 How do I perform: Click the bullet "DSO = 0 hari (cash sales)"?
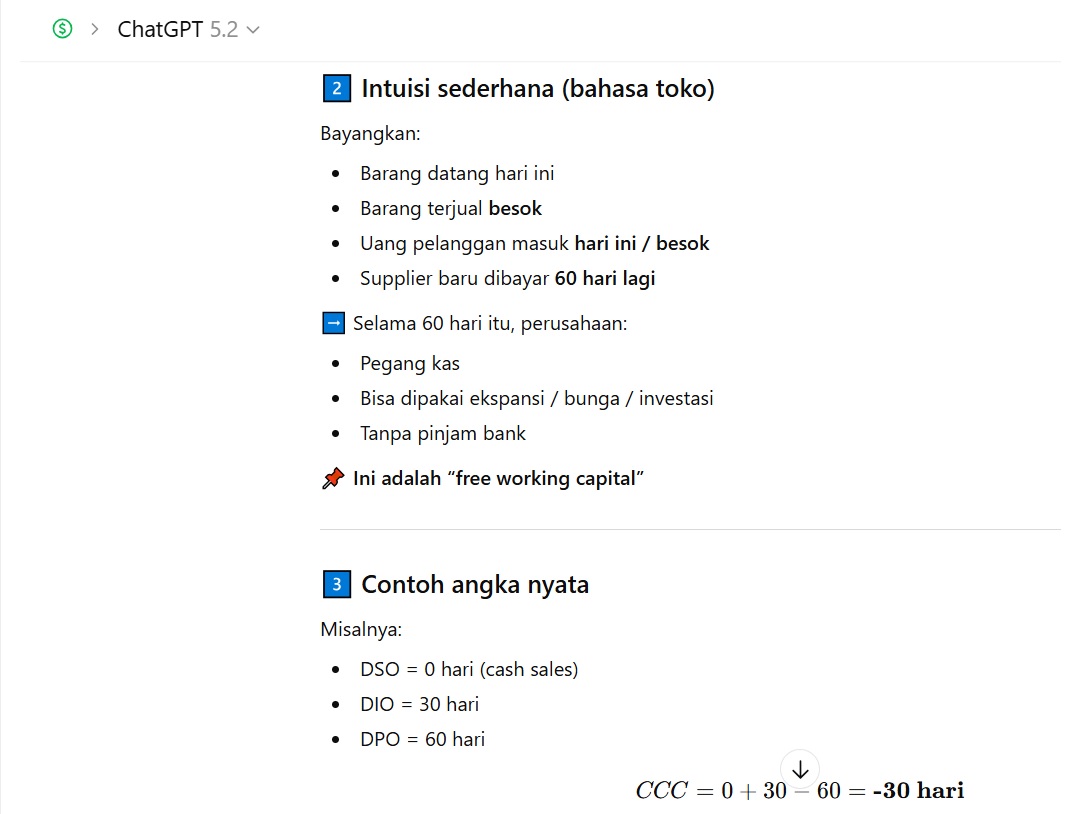pos(469,670)
